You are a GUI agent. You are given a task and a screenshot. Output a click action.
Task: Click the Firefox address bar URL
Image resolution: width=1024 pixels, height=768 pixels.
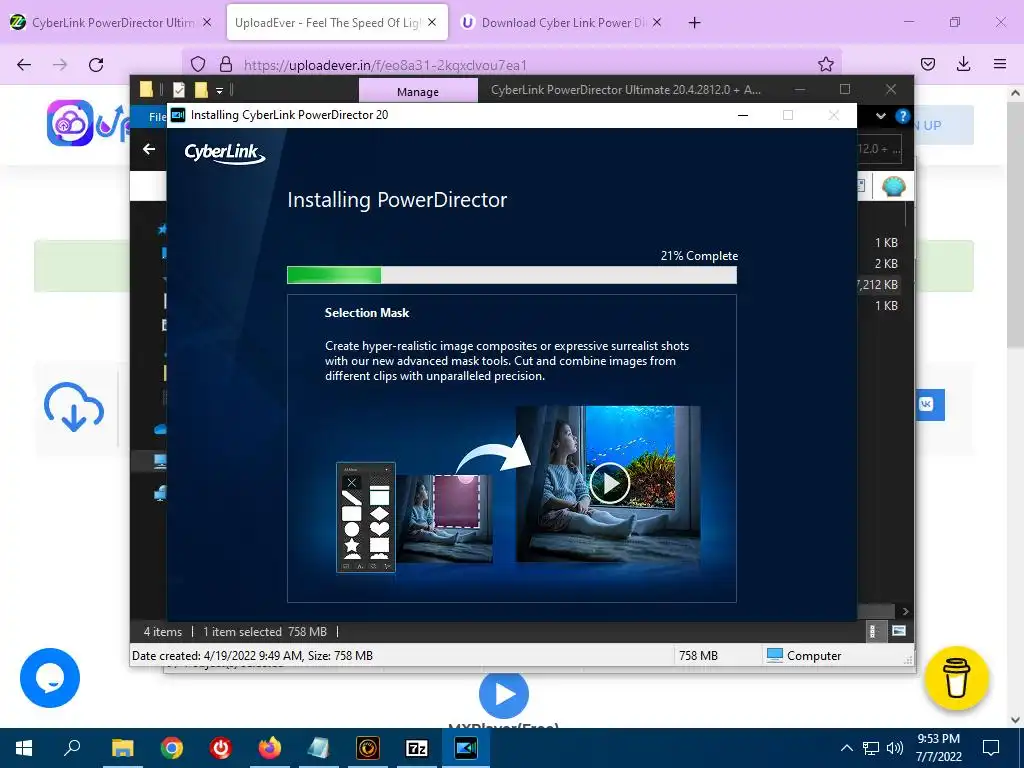tap(385, 65)
